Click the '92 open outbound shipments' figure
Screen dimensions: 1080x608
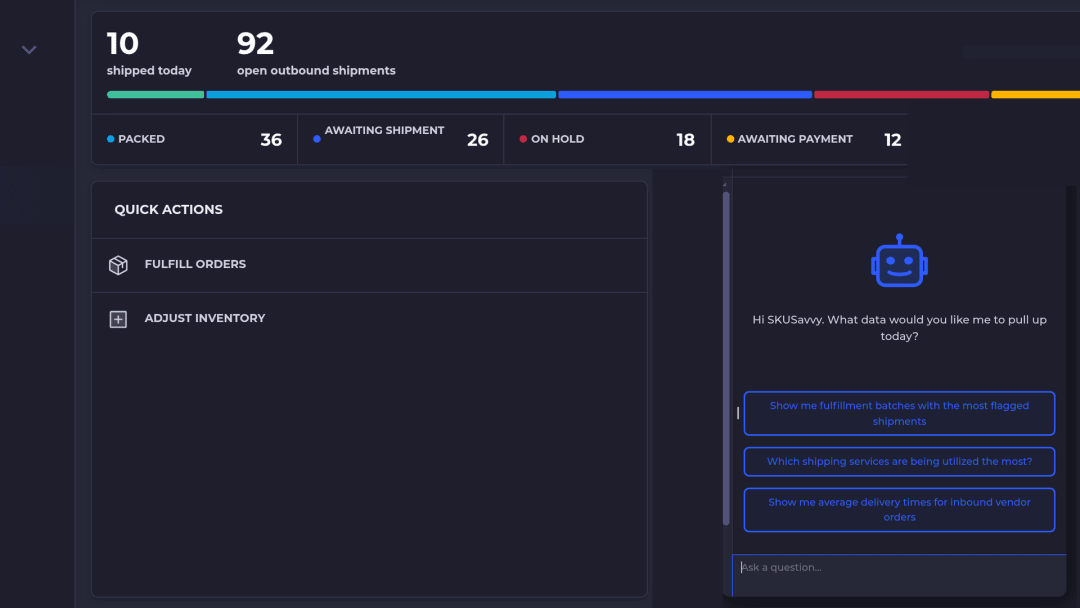(x=316, y=54)
